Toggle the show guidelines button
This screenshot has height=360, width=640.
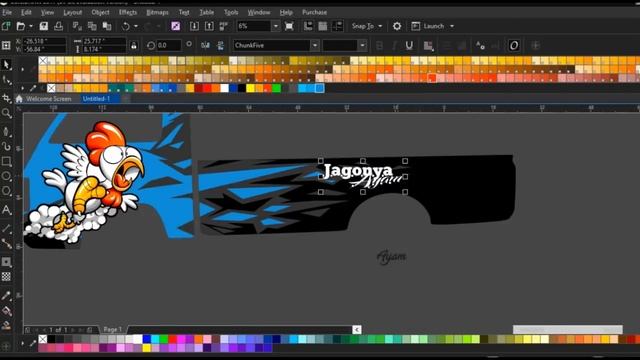(338, 26)
